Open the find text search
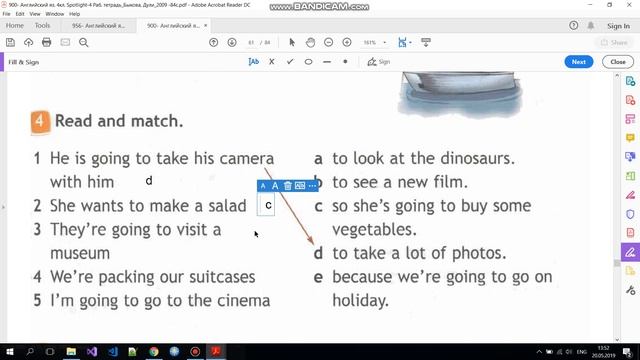This screenshot has height=360, width=640. (84, 42)
